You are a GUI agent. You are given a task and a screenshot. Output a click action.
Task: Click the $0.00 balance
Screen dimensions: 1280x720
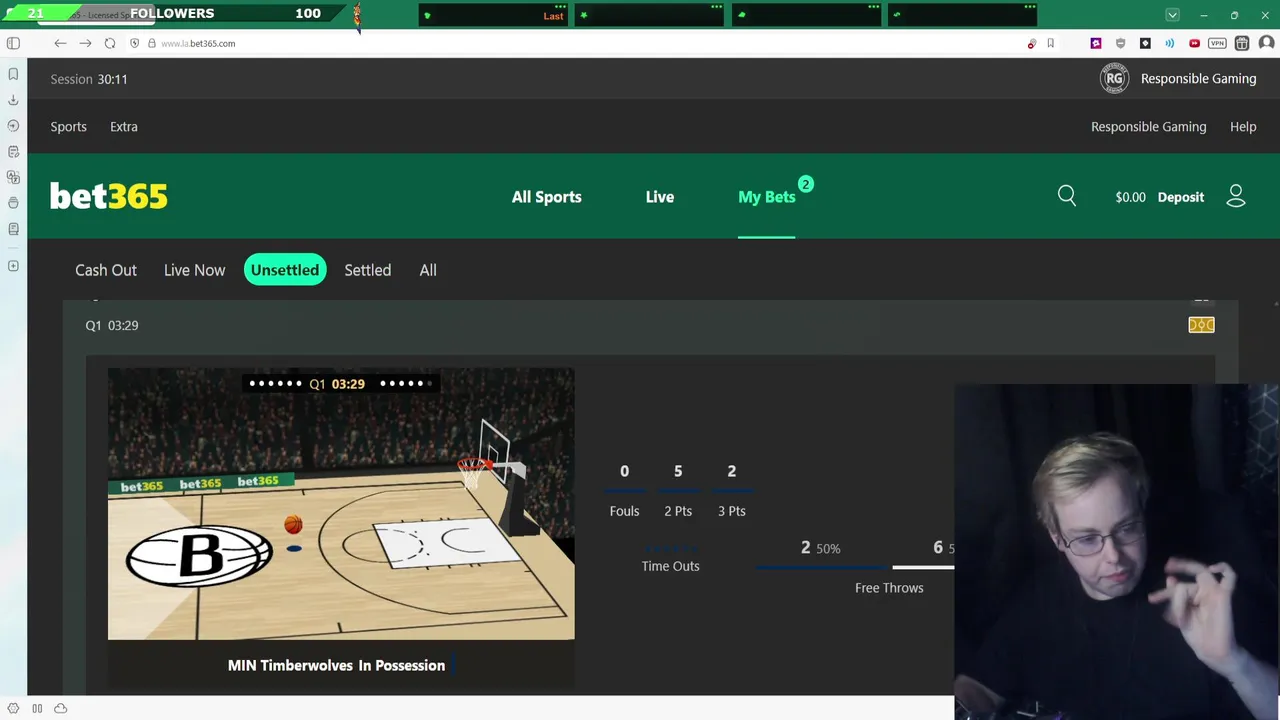tap(1130, 197)
